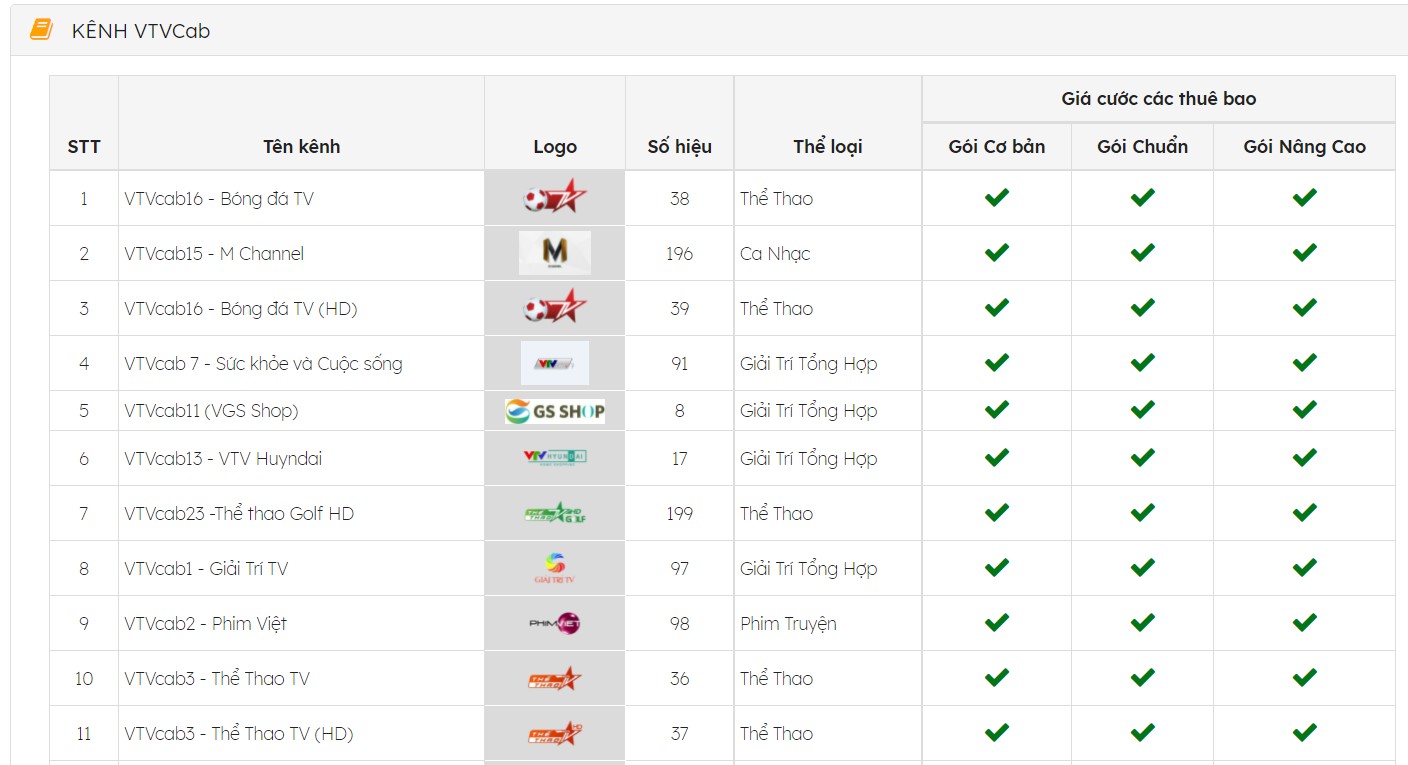1408x765 pixels.
Task: Click the VTVcab2 - Phim Việt channel name
Action: (206, 623)
